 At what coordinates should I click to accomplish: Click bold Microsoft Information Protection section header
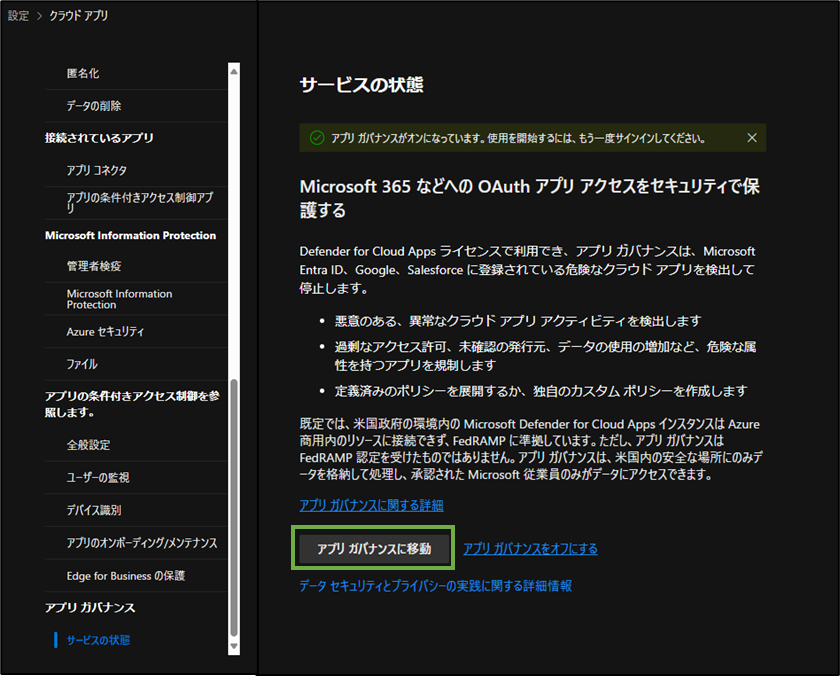tap(130, 236)
